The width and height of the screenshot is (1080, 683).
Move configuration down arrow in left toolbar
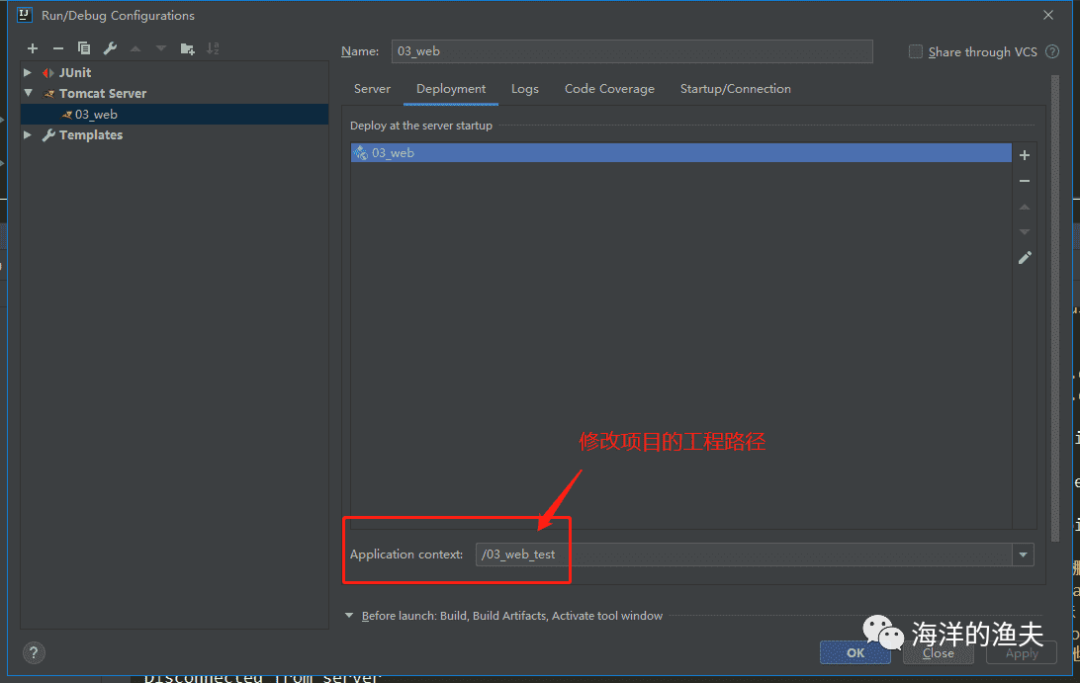point(161,48)
